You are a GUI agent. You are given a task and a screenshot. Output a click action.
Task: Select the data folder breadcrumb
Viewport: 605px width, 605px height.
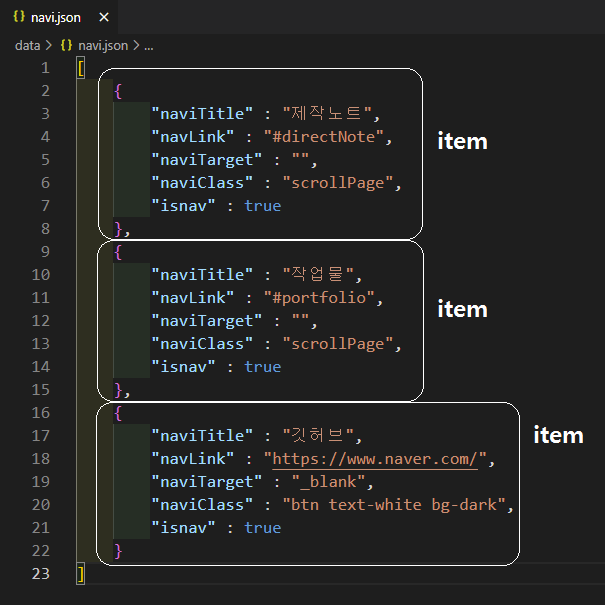(x=27, y=45)
